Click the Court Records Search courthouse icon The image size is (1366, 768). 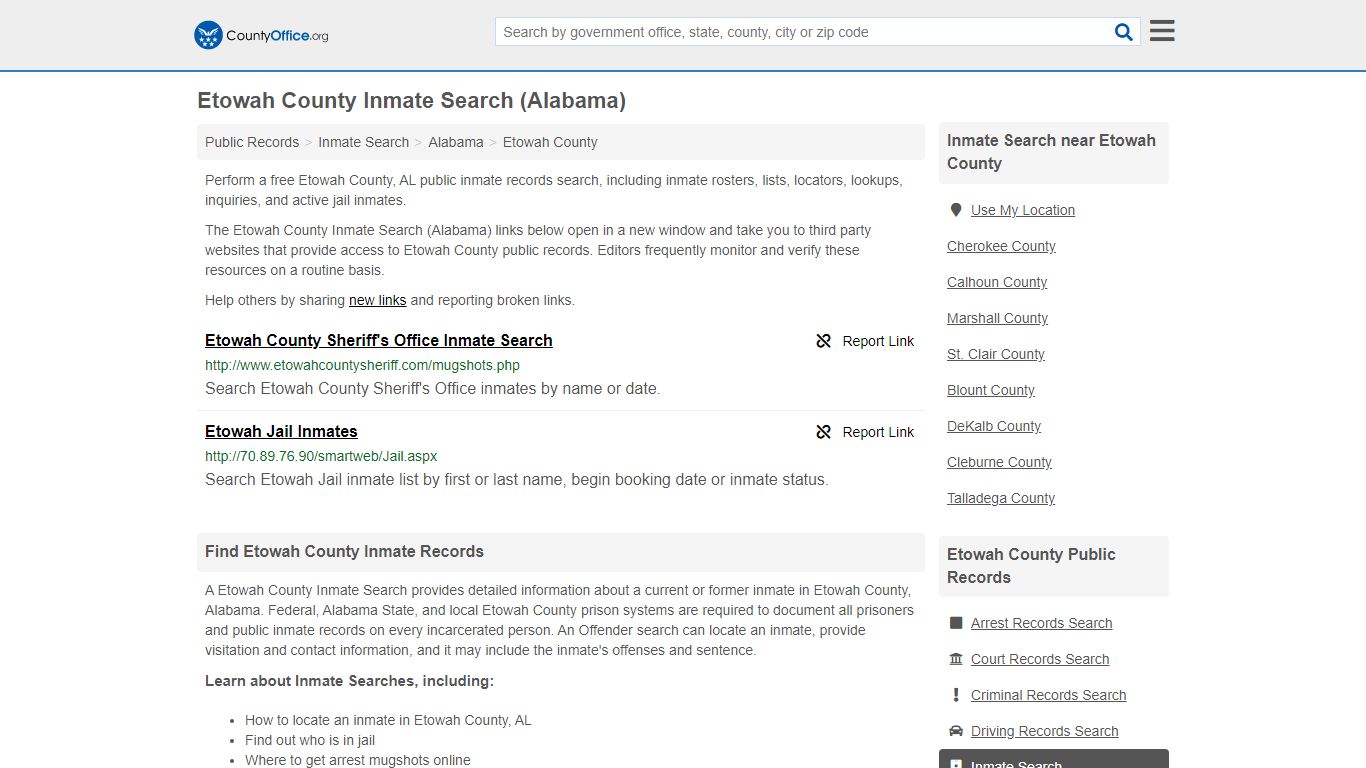(x=956, y=659)
